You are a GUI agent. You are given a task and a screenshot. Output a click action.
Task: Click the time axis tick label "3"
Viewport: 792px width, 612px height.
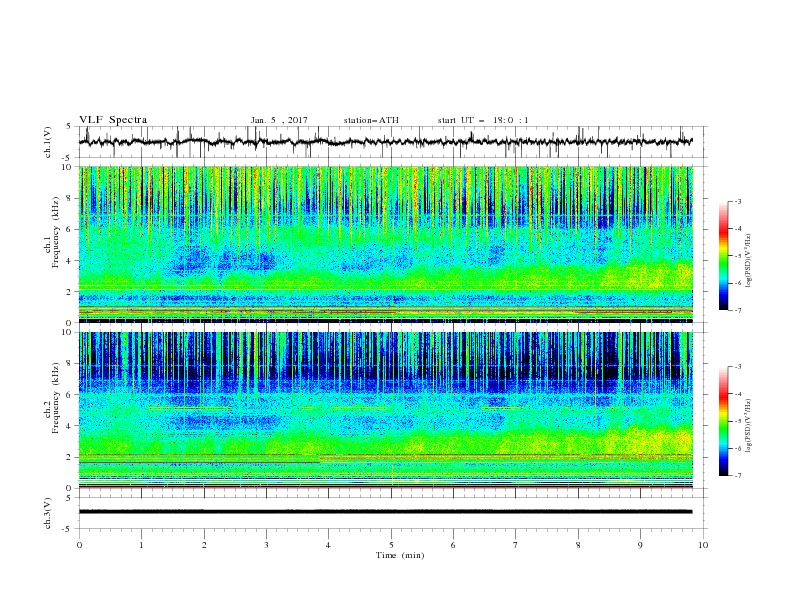click(x=266, y=545)
